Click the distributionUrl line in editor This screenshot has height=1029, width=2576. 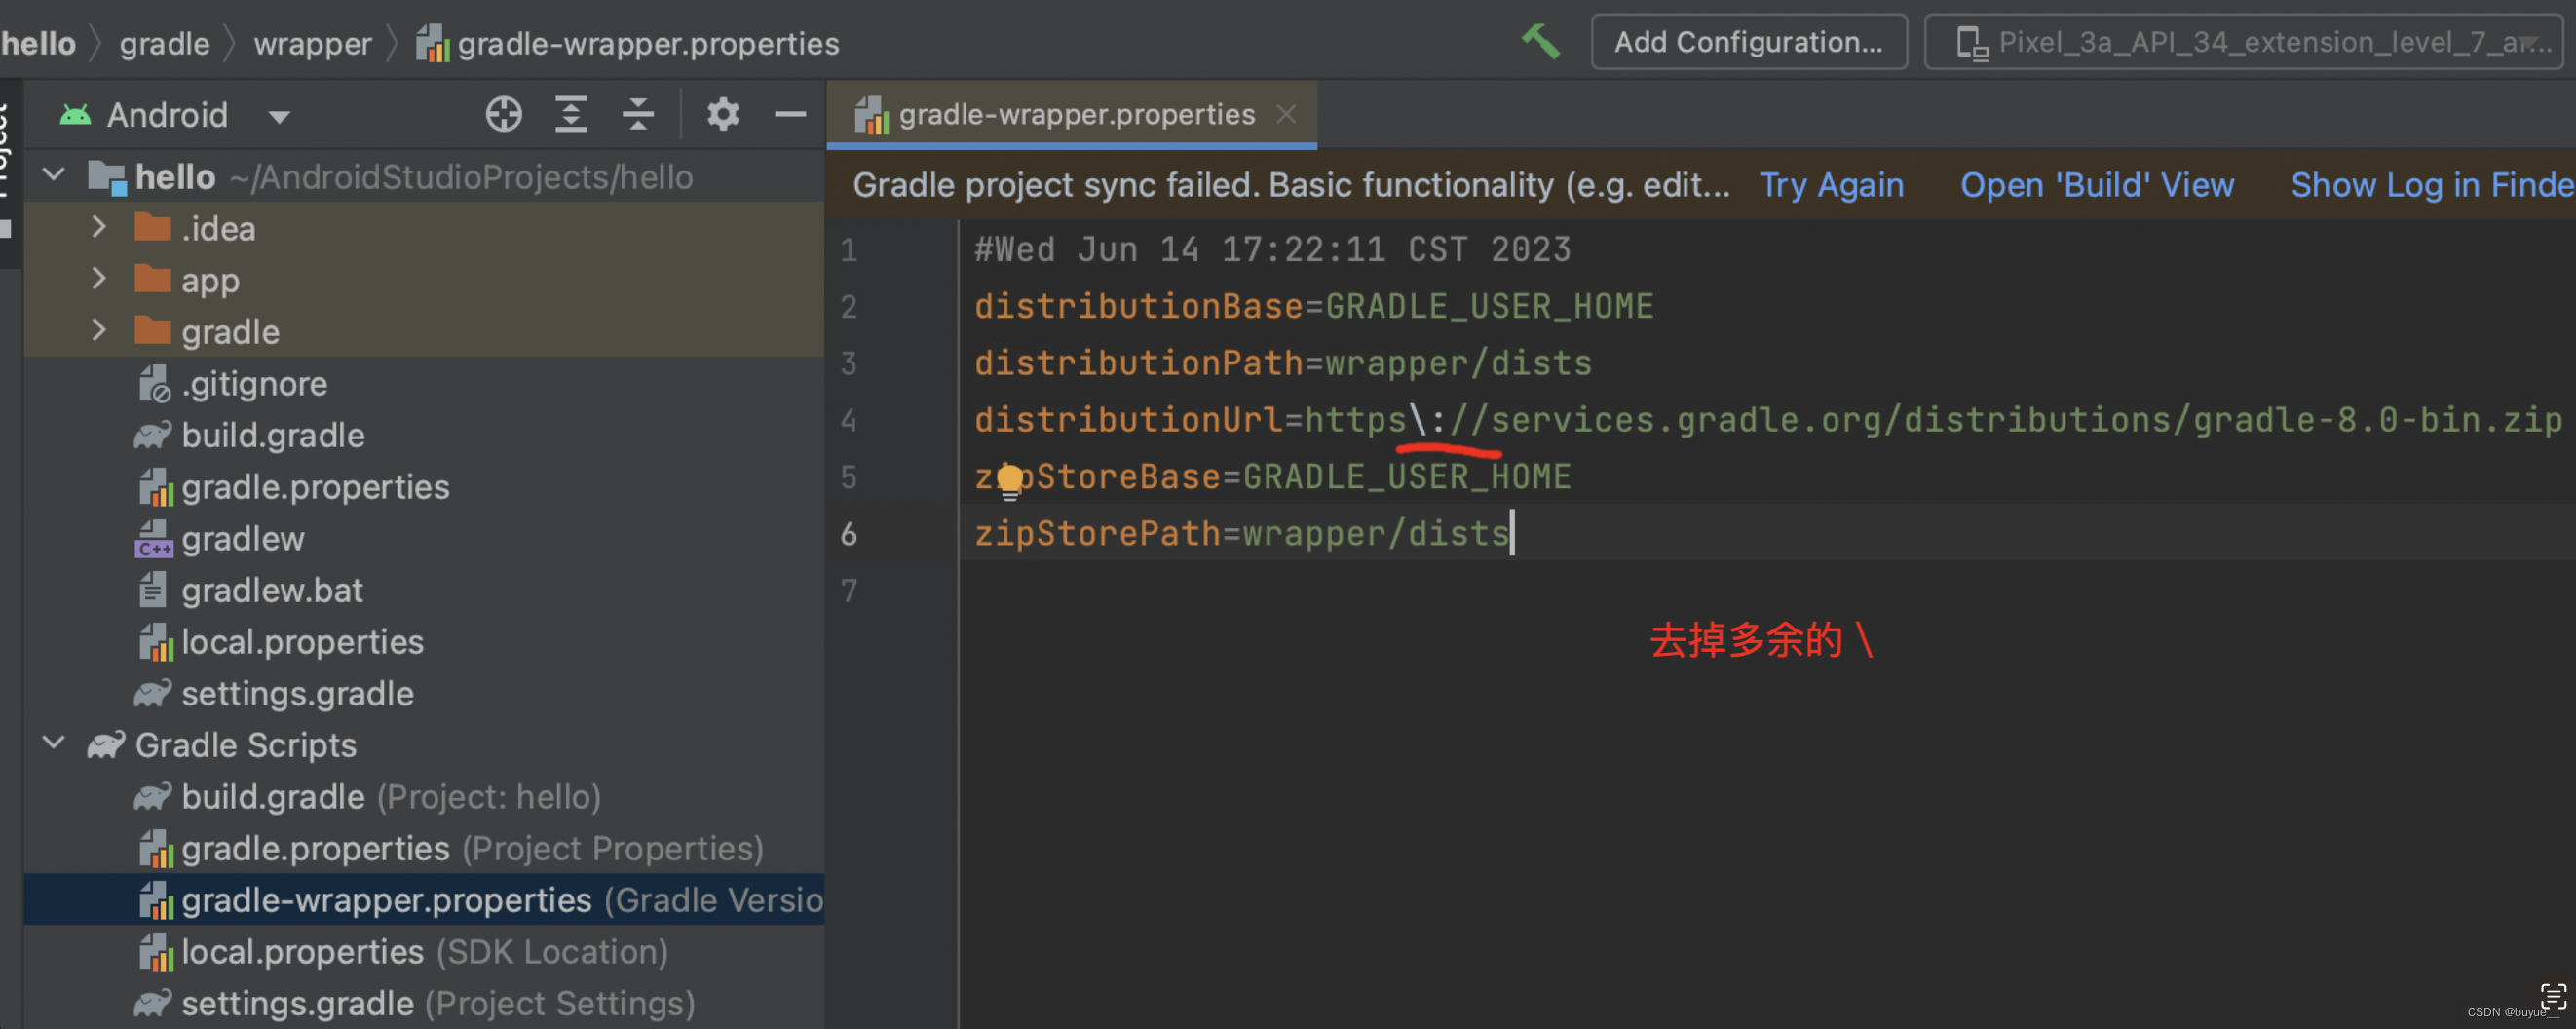click(1767, 419)
